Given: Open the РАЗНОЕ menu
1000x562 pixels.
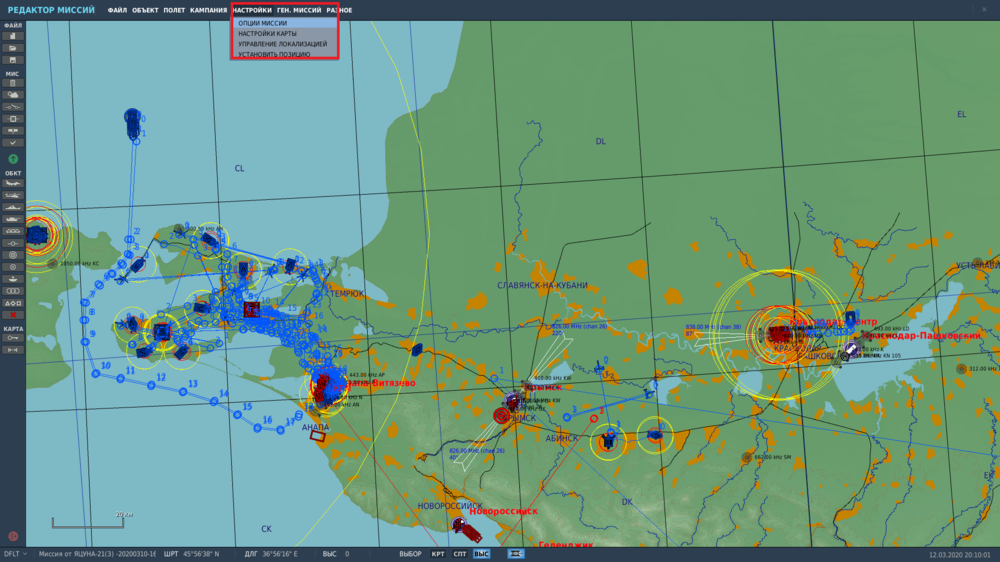Looking at the screenshot, I should pos(339,10).
